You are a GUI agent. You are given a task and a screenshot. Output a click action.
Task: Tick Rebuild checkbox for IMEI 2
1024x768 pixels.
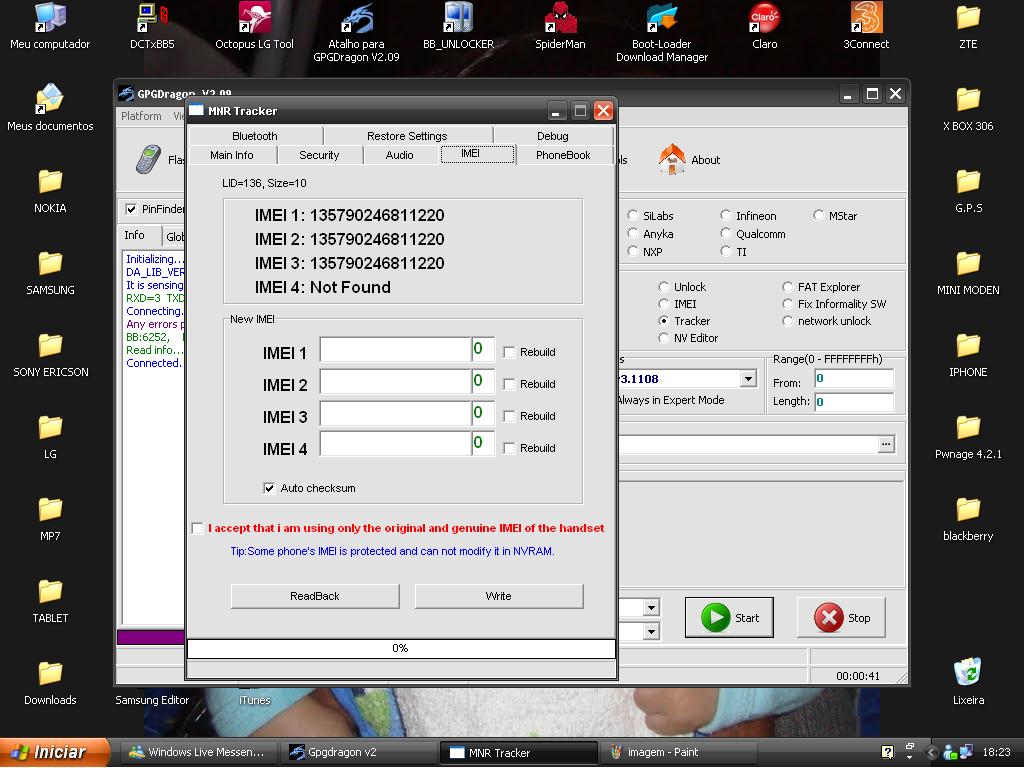(x=509, y=384)
